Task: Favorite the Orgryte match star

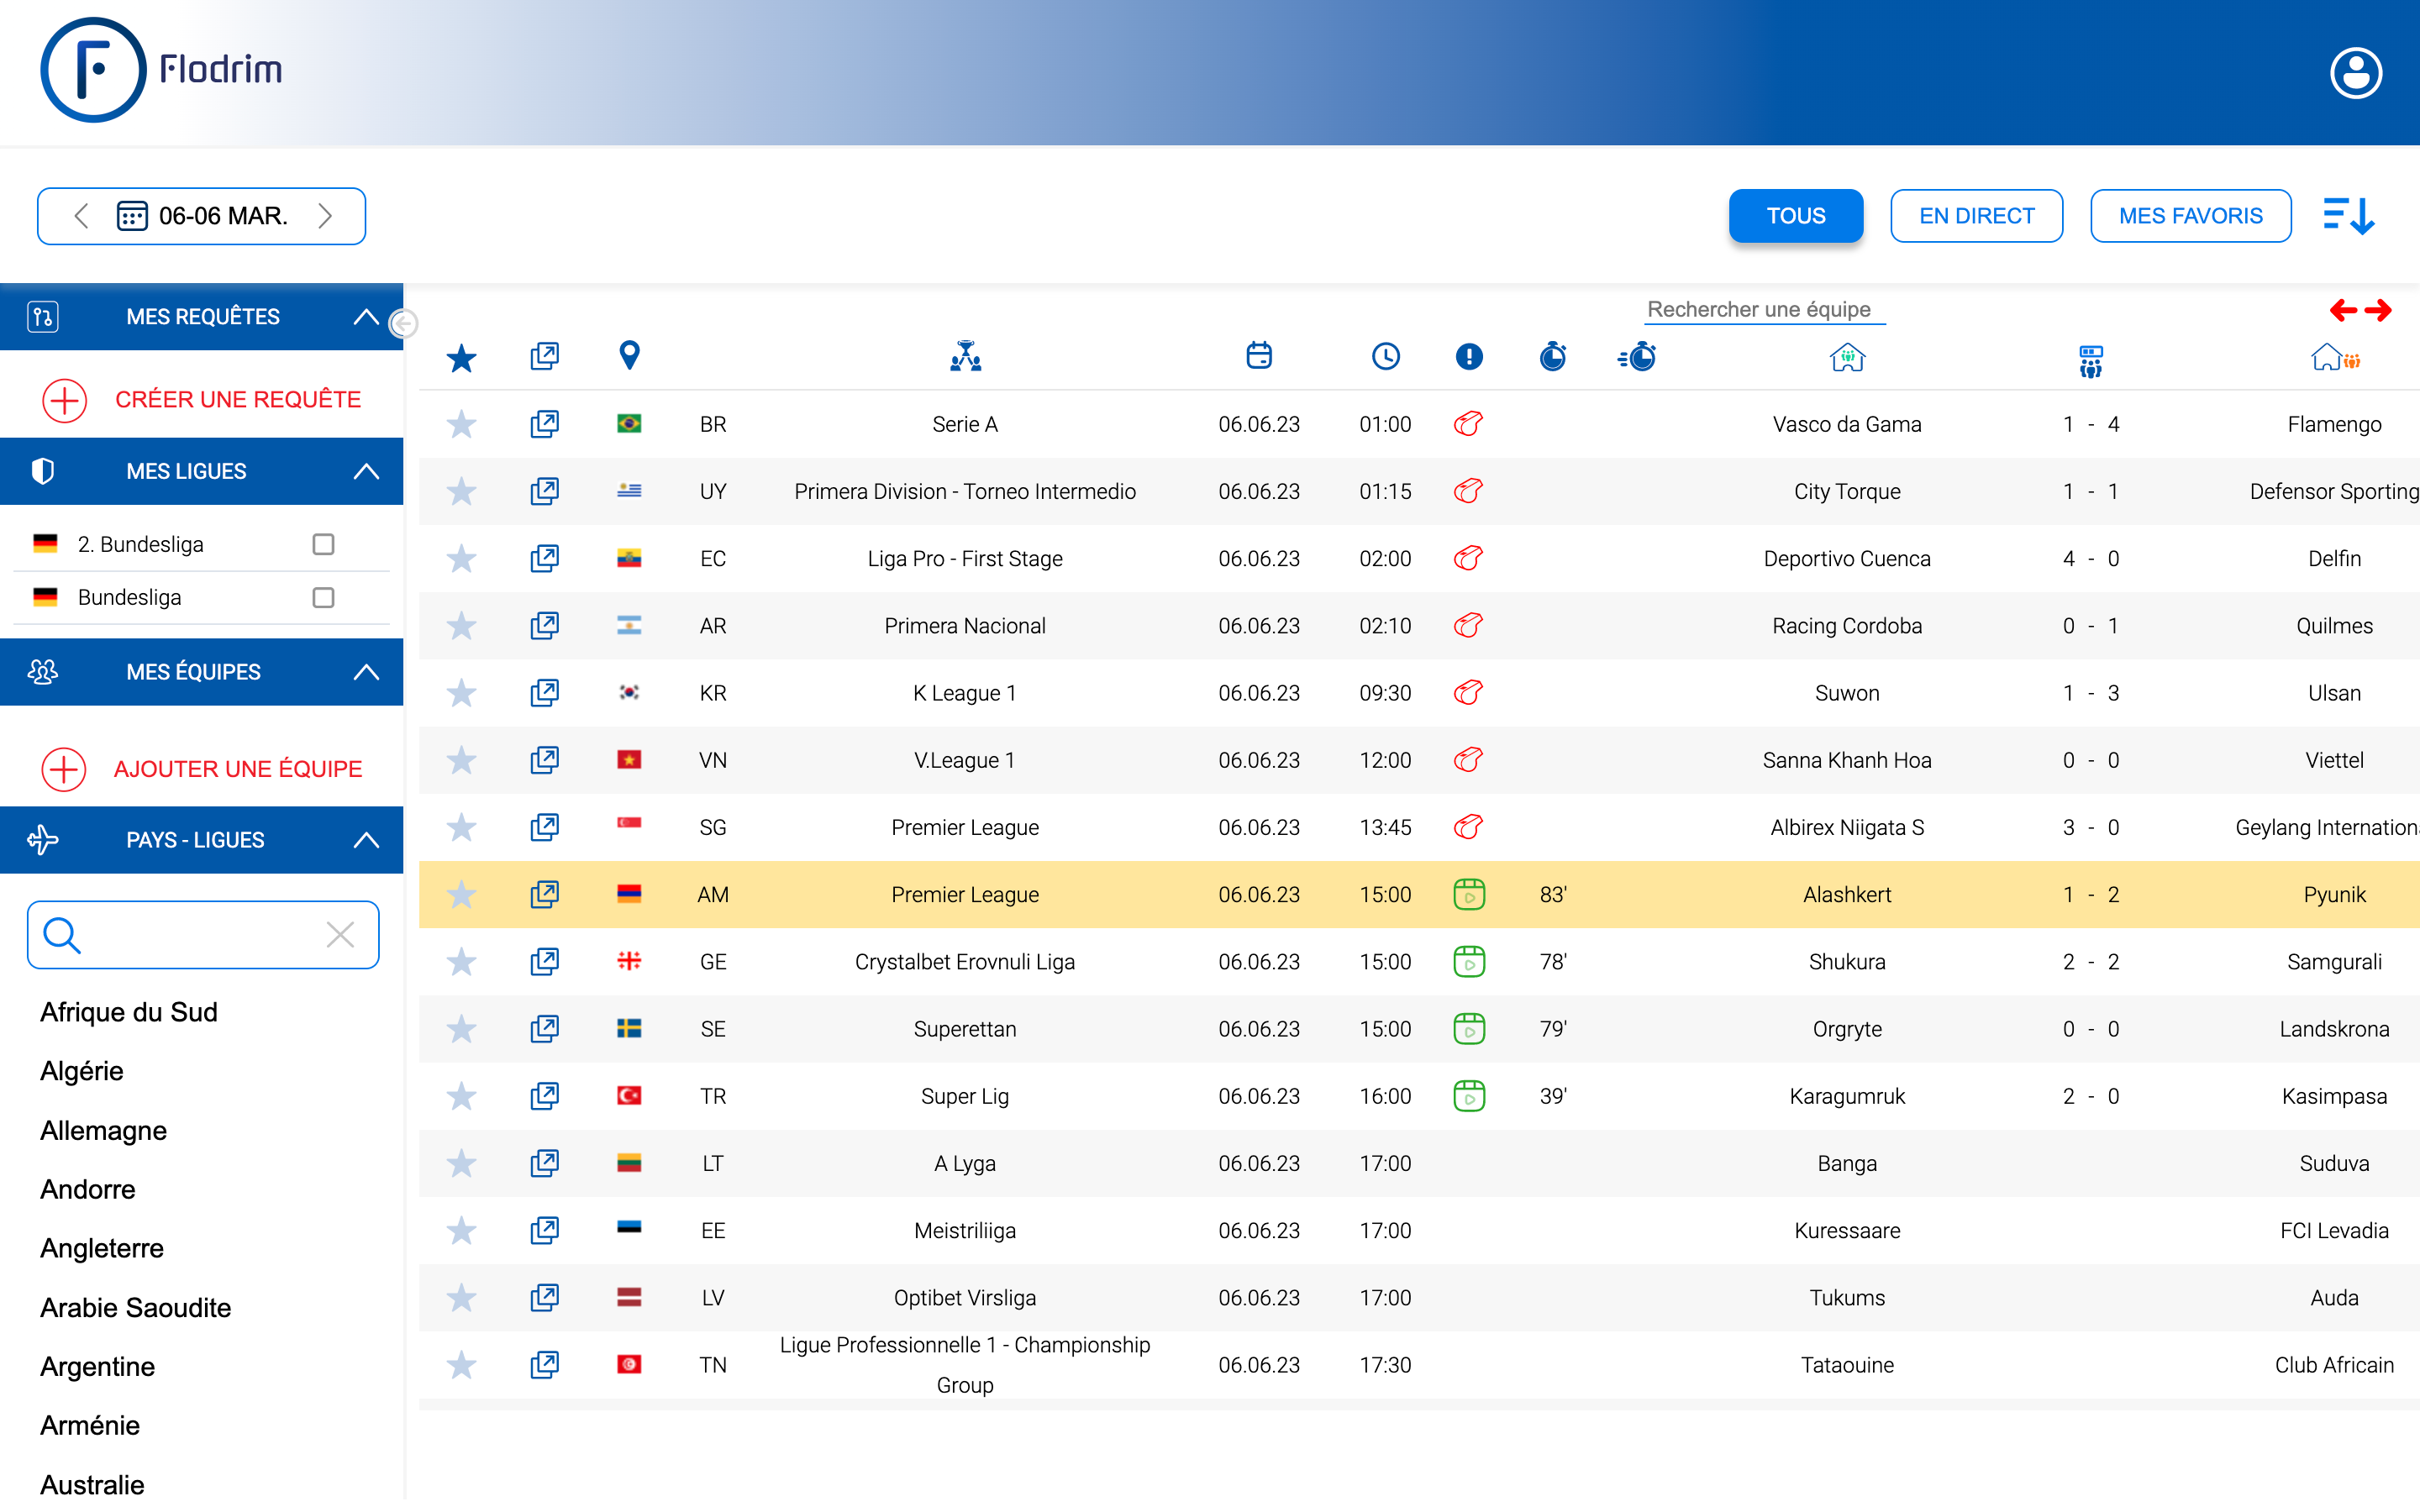Action: (461, 1029)
